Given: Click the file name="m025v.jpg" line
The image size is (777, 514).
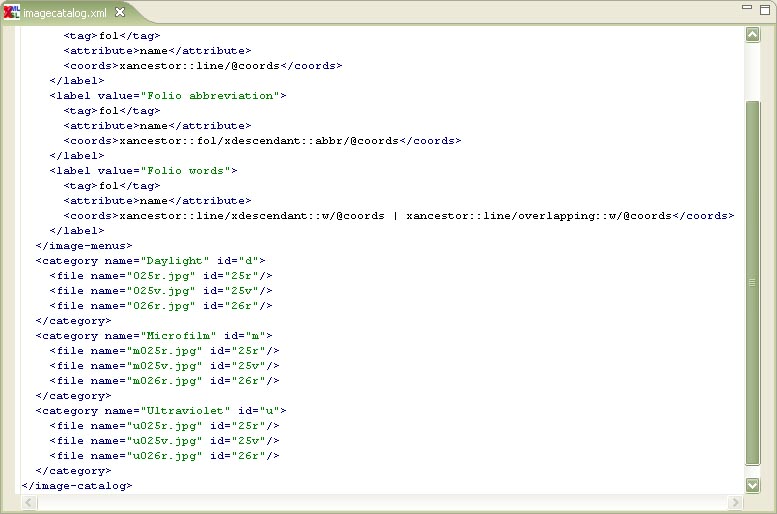Looking at the screenshot, I should click(164, 366).
